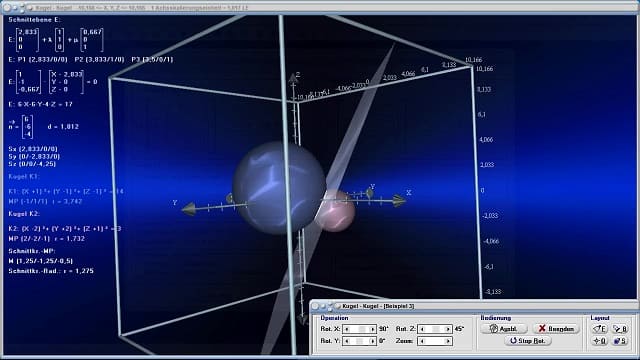Toggle the E layout icon button
The height and width of the screenshot is (360, 640).
tap(600, 329)
